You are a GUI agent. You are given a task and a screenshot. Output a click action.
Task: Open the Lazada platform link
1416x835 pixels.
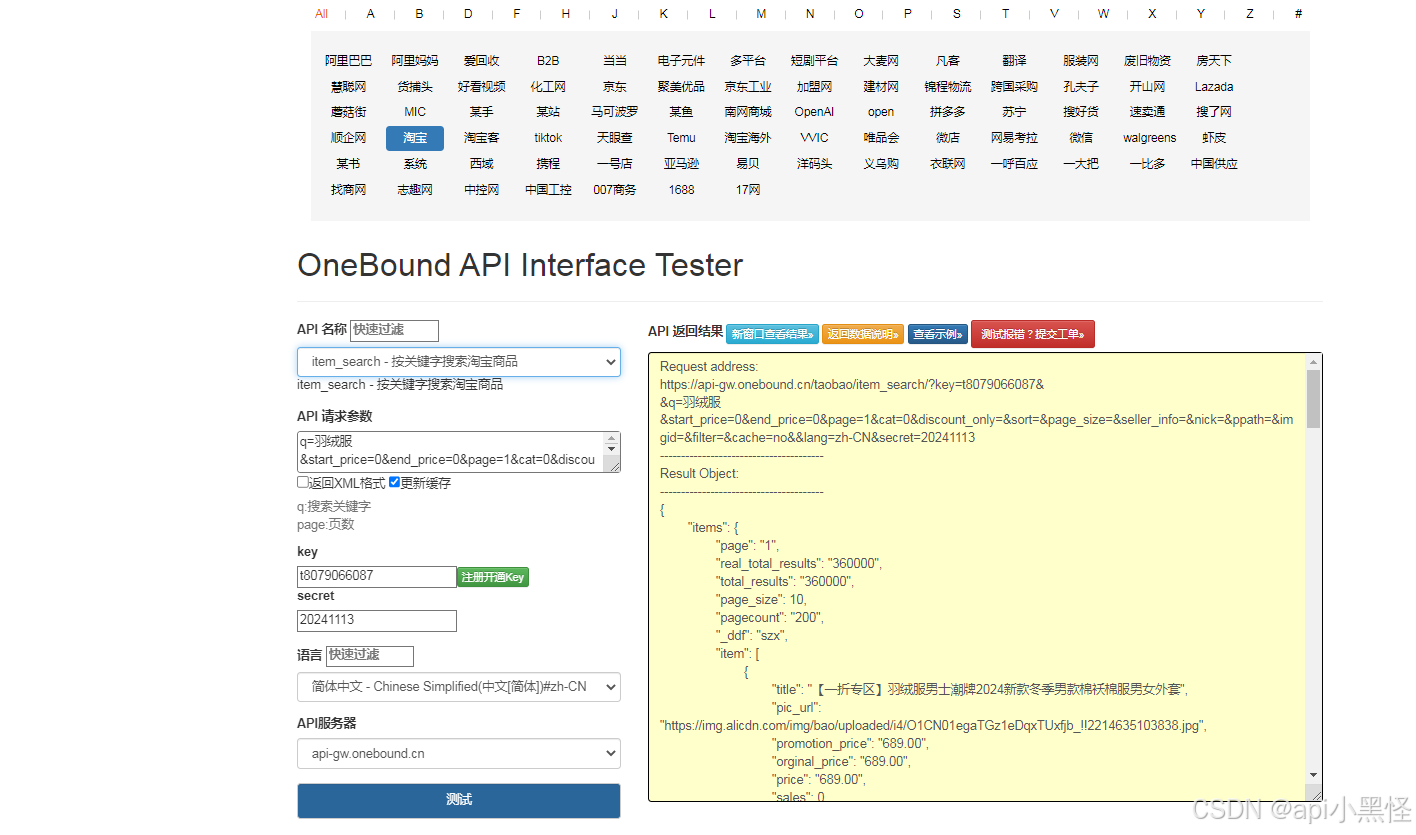click(1214, 87)
